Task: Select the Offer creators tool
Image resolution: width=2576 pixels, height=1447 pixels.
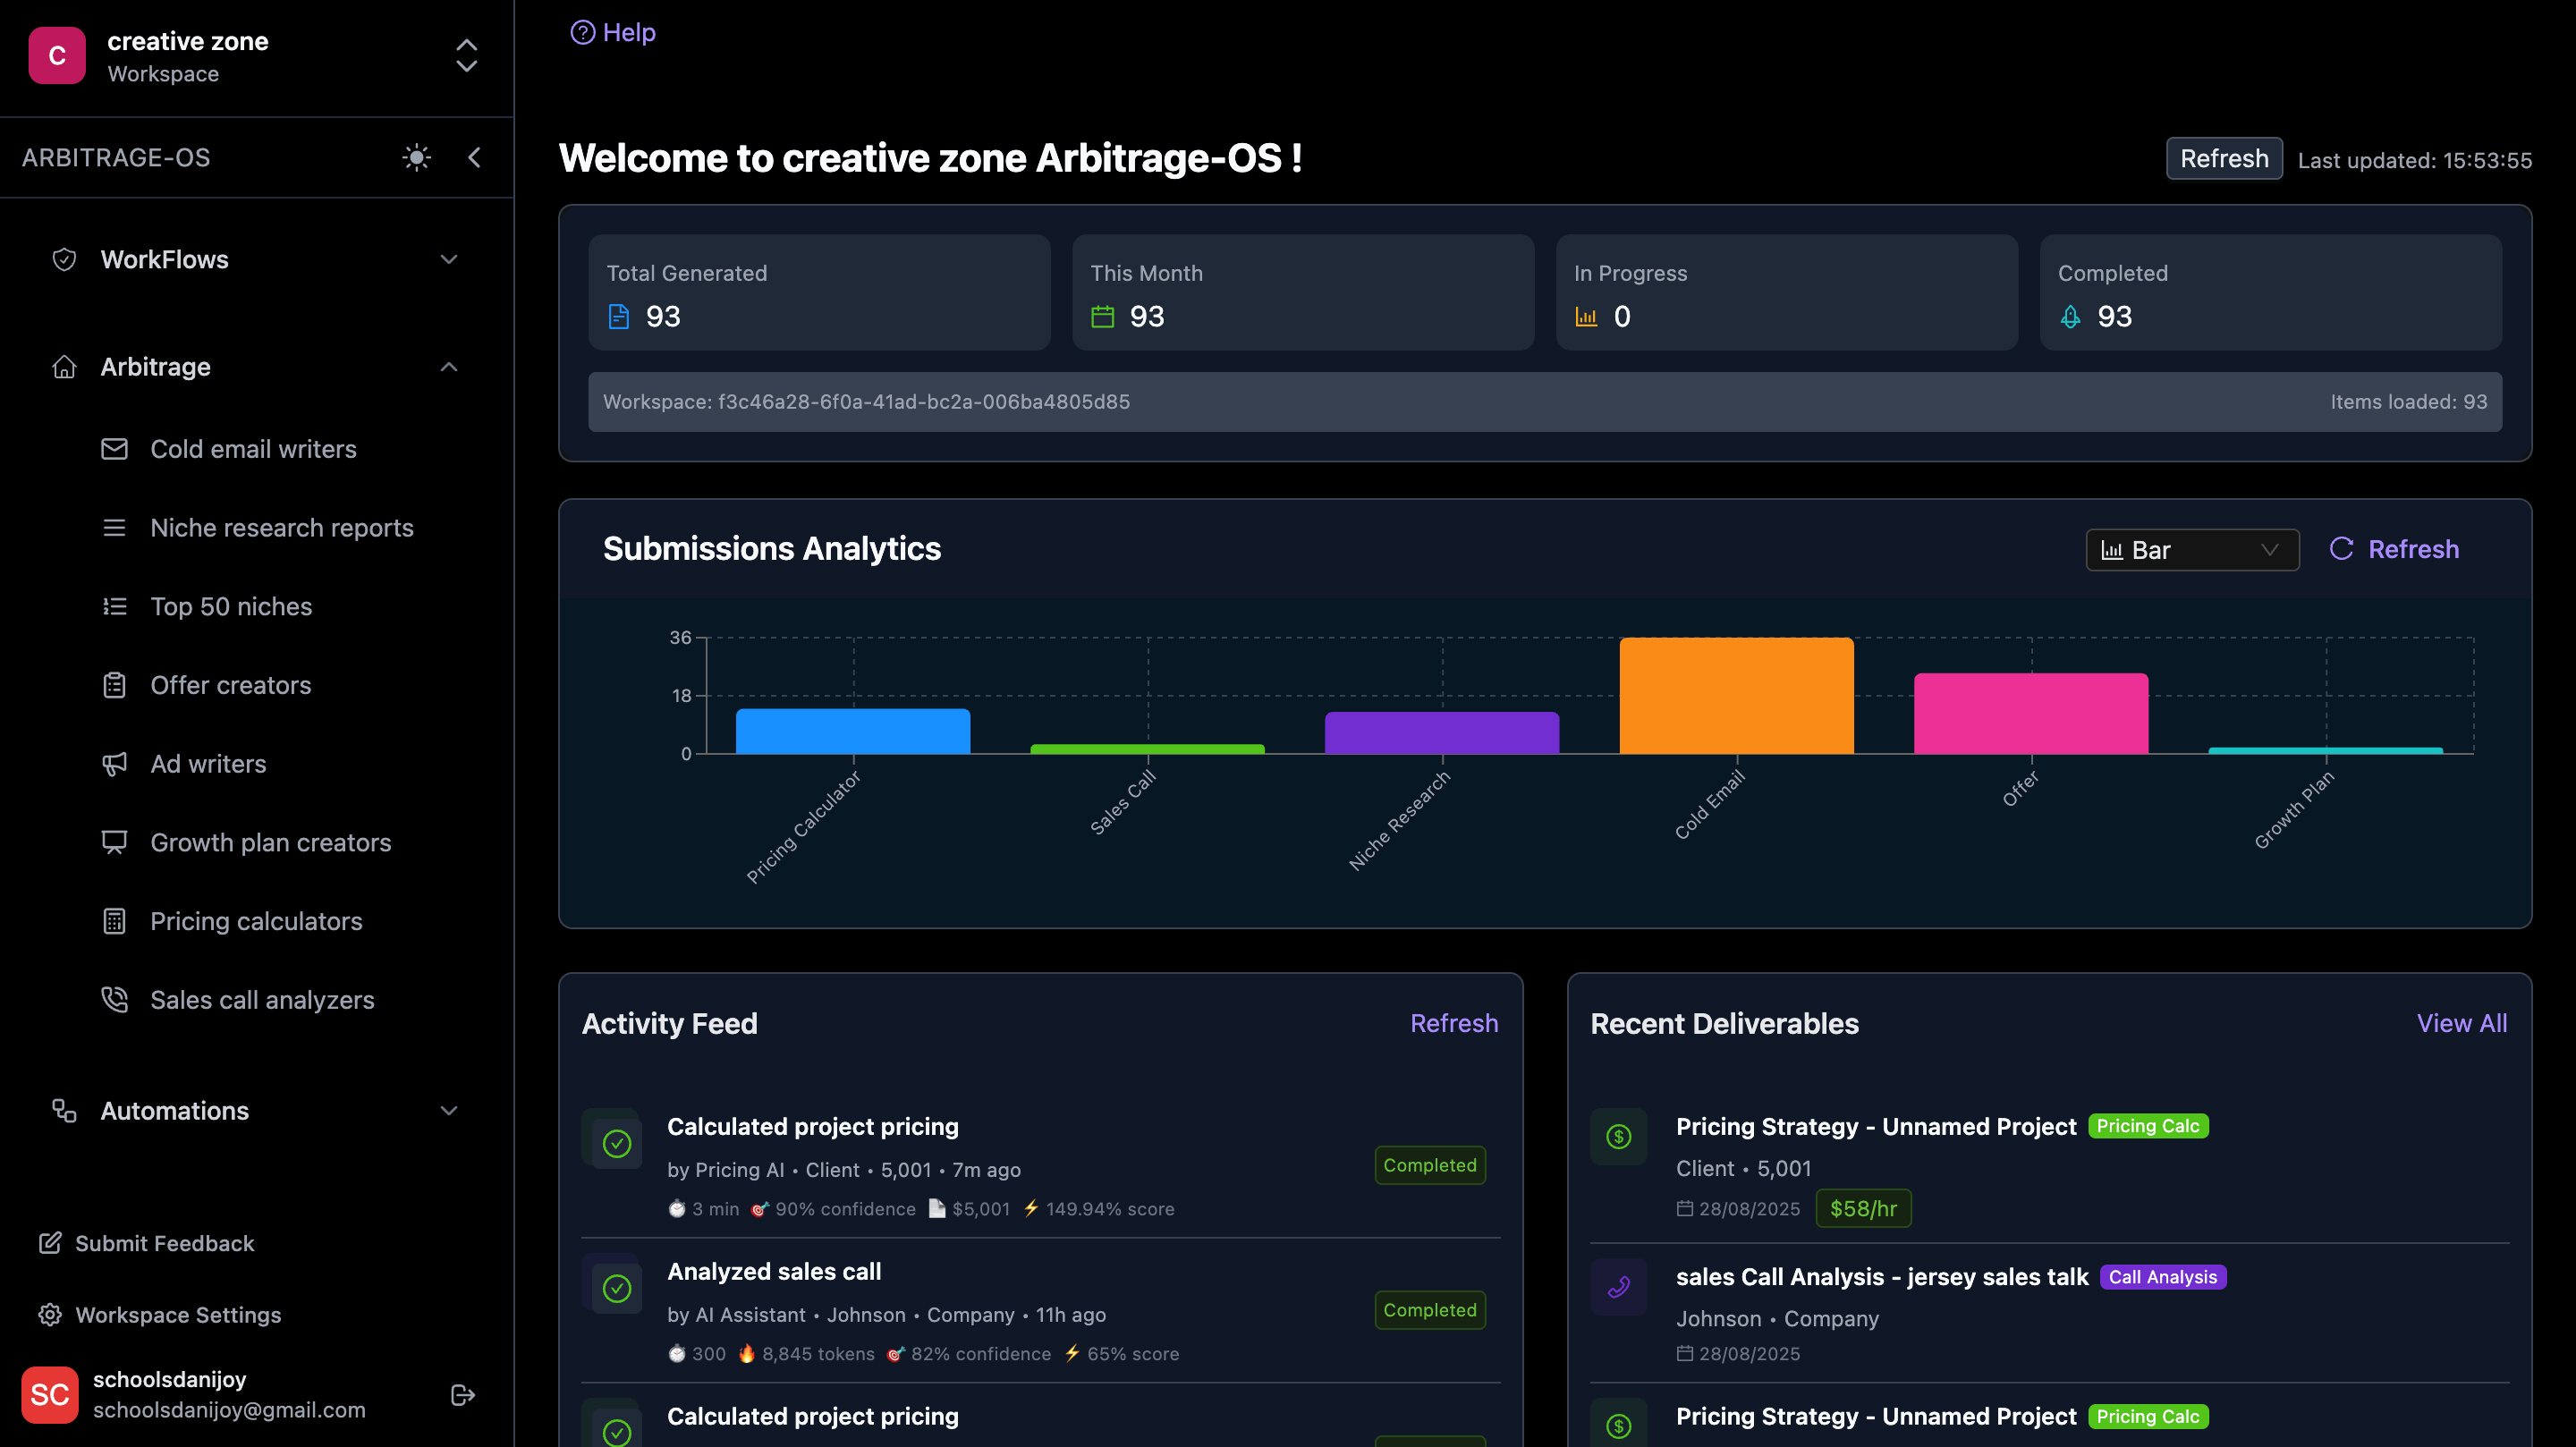Action: pyautogui.click(x=230, y=684)
